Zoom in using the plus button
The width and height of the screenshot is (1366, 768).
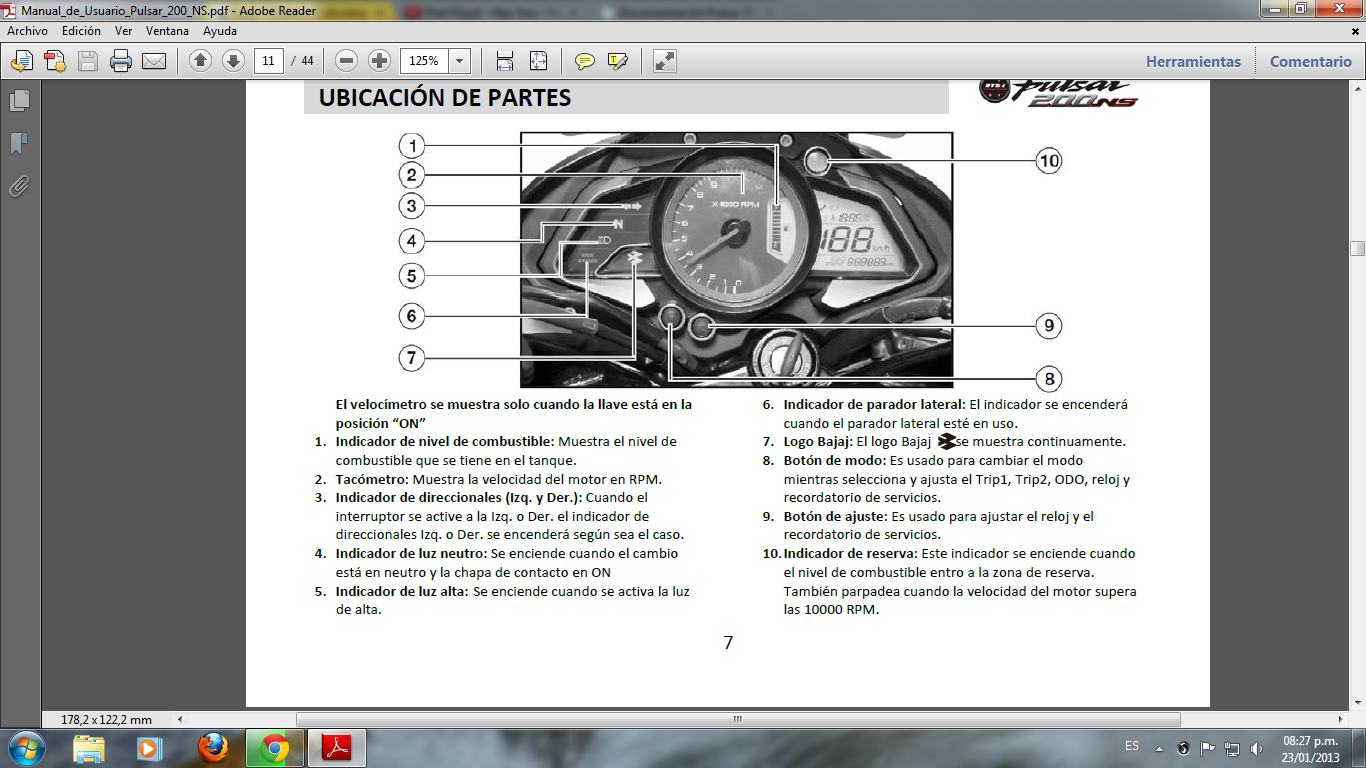[x=379, y=61]
